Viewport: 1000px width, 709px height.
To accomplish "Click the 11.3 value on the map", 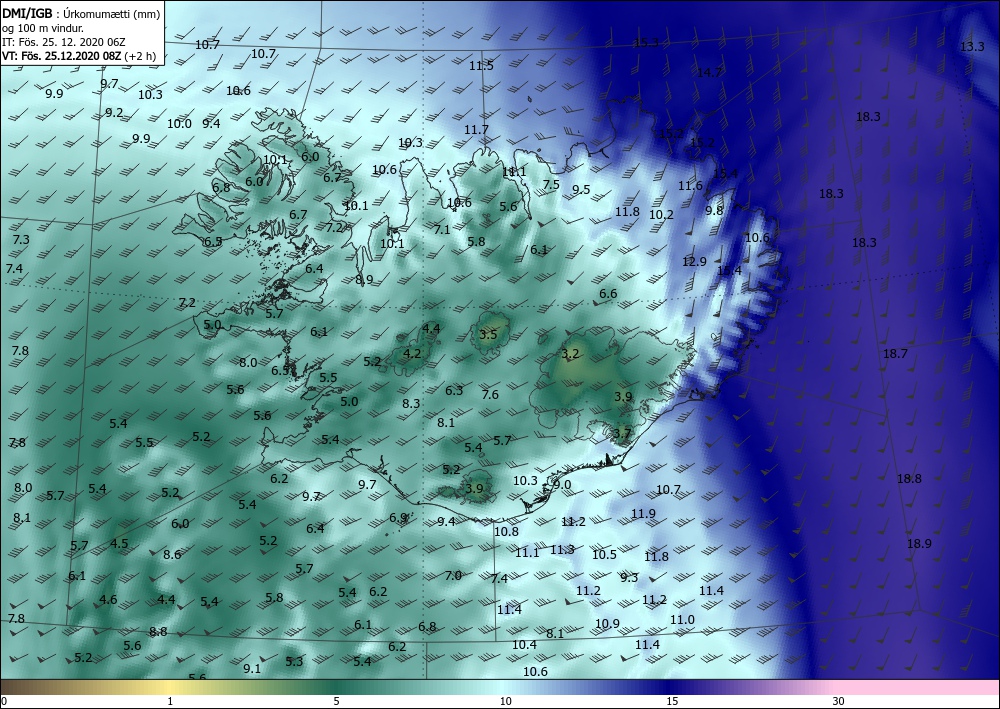I will pos(562,550).
